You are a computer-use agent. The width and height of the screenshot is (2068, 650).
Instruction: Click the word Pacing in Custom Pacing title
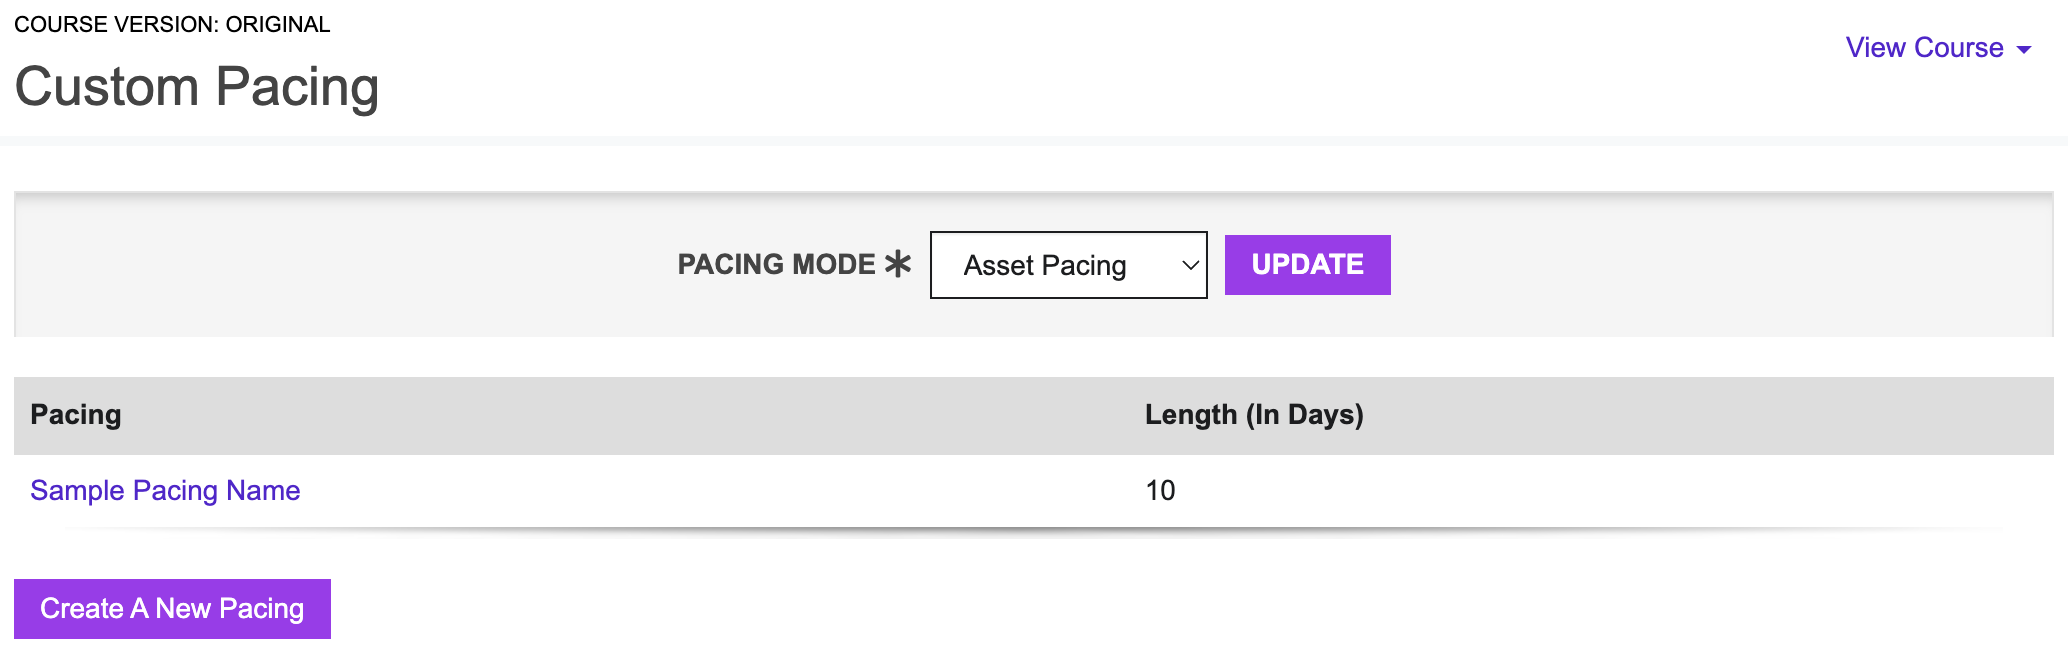click(297, 86)
